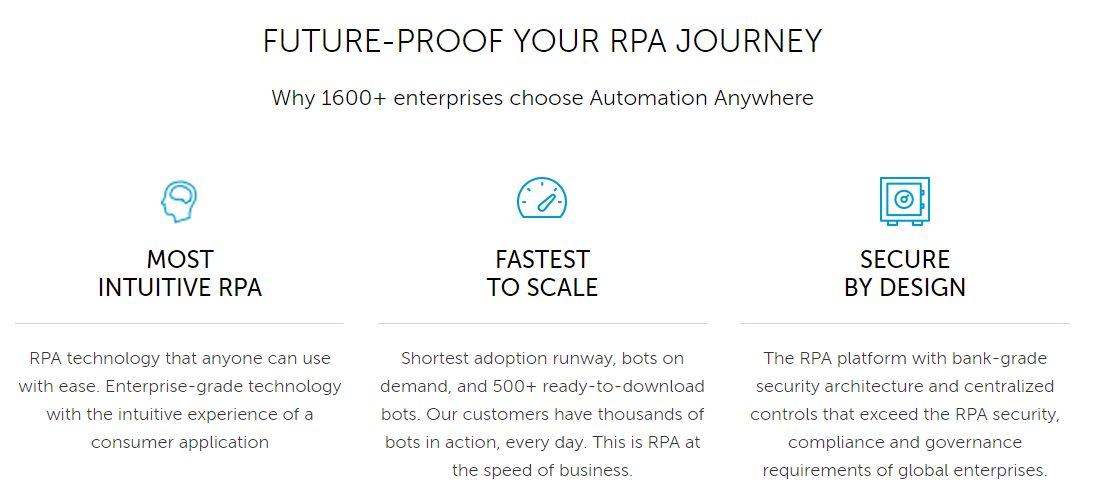Click paragraph starting 'RPA technology that anyone'
Viewport: 1112px width, 504px height.
point(180,401)
